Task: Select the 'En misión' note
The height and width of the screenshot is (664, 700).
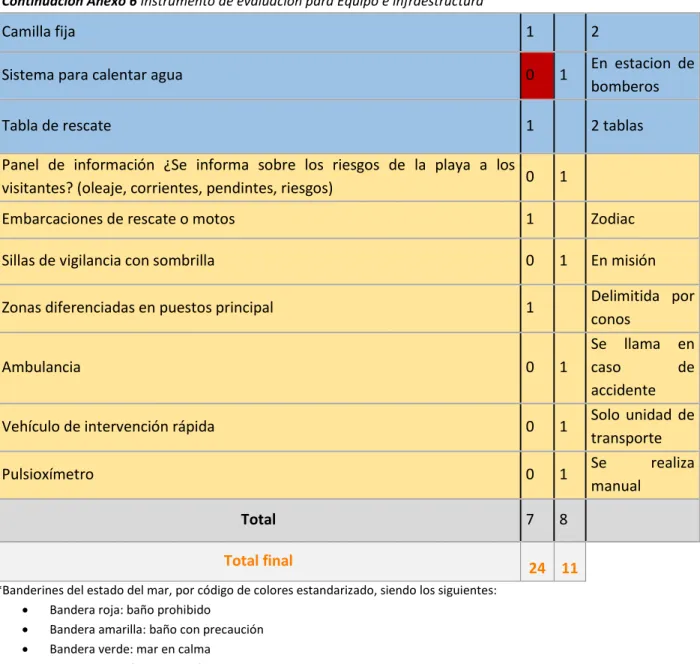Action: click(x=623, y=260)
